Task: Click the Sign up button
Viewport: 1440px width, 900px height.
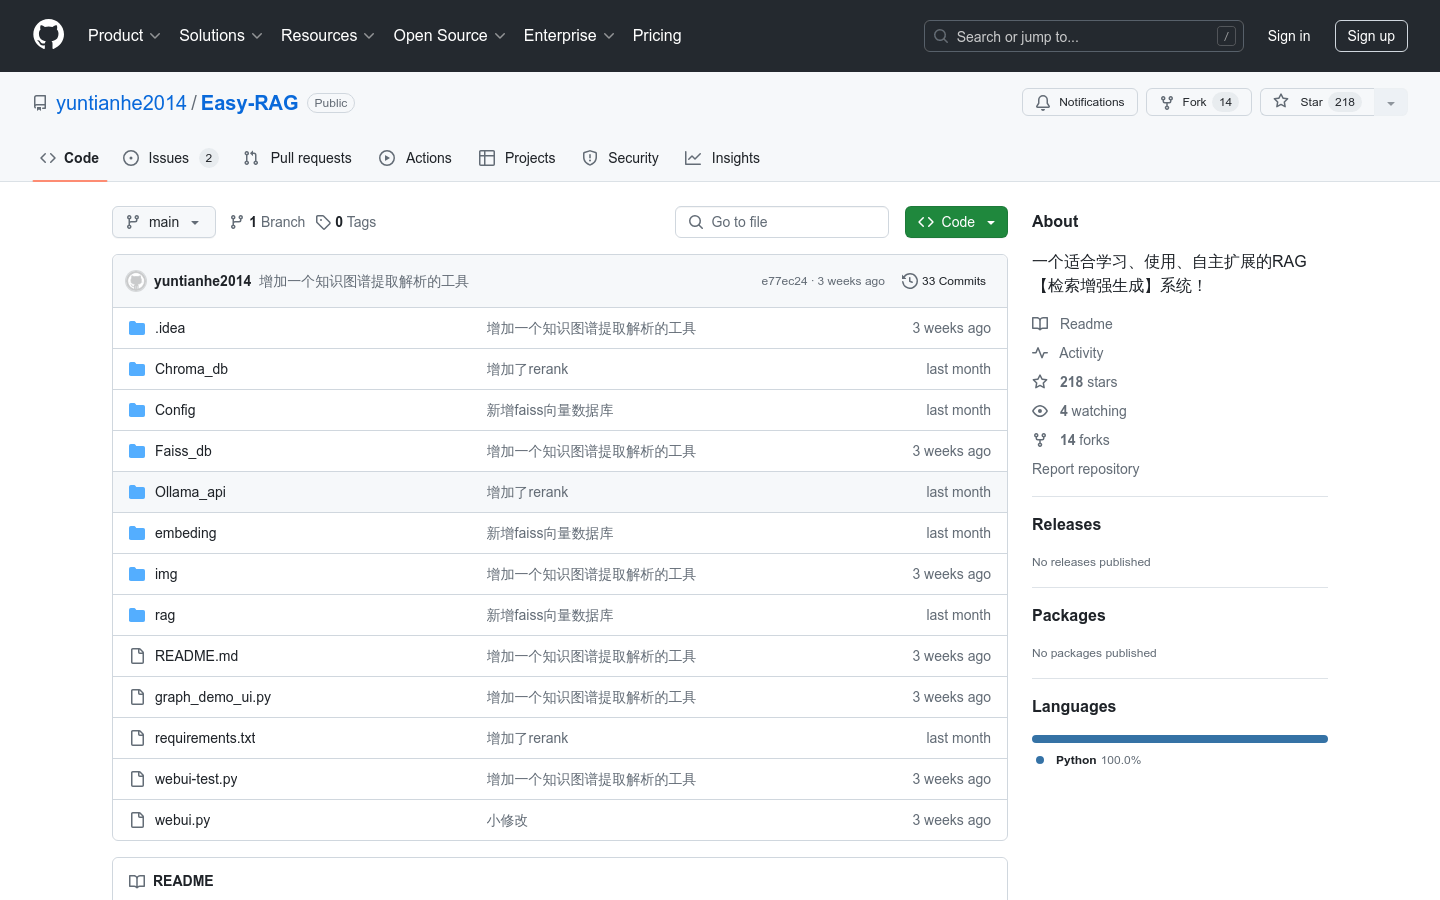Action: click(x=1371, y=36)
